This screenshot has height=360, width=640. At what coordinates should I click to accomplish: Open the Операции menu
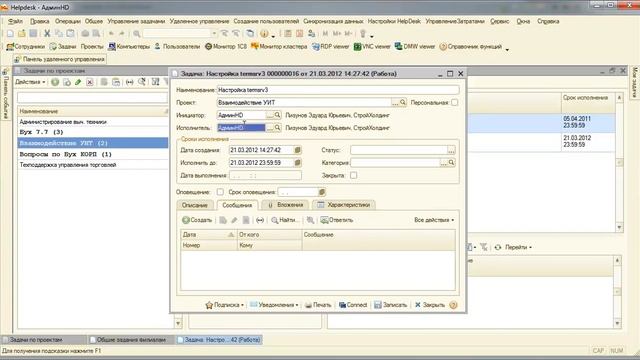pos(67,21)
